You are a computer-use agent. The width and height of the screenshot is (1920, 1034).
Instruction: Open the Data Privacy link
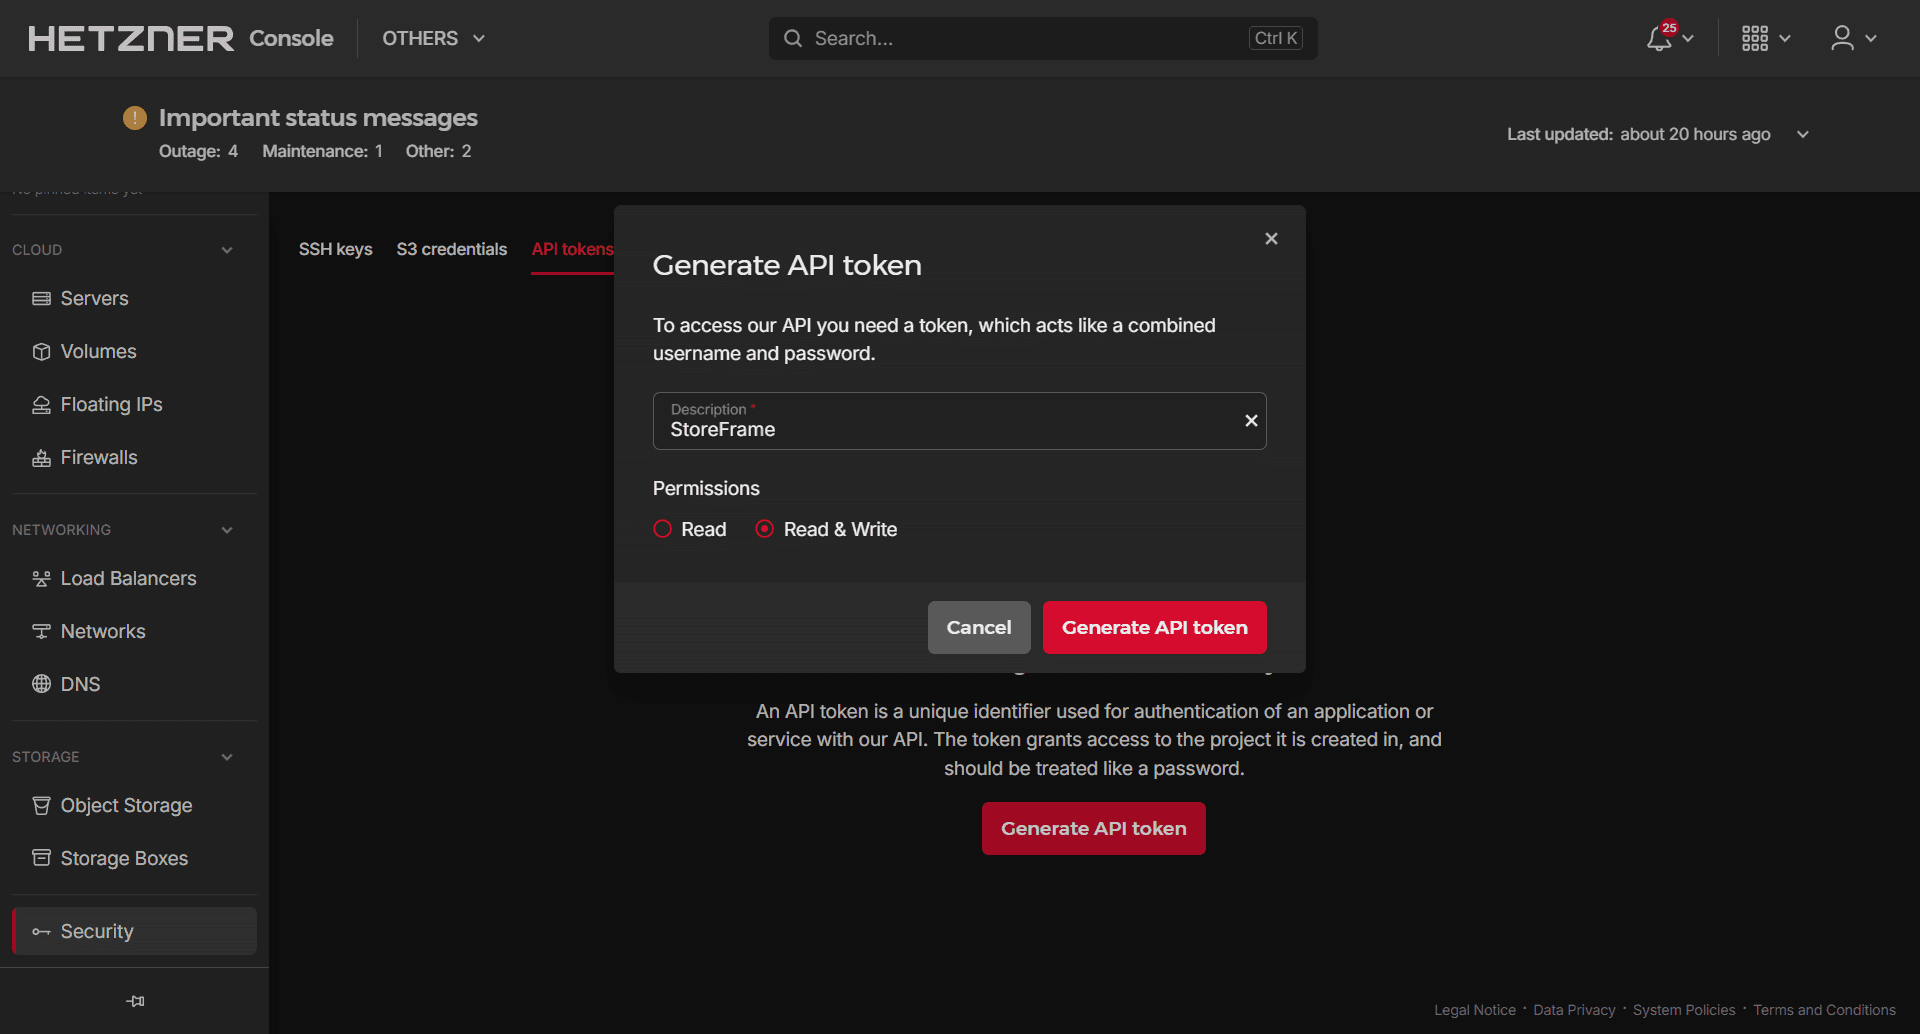click(1574, 1010)
